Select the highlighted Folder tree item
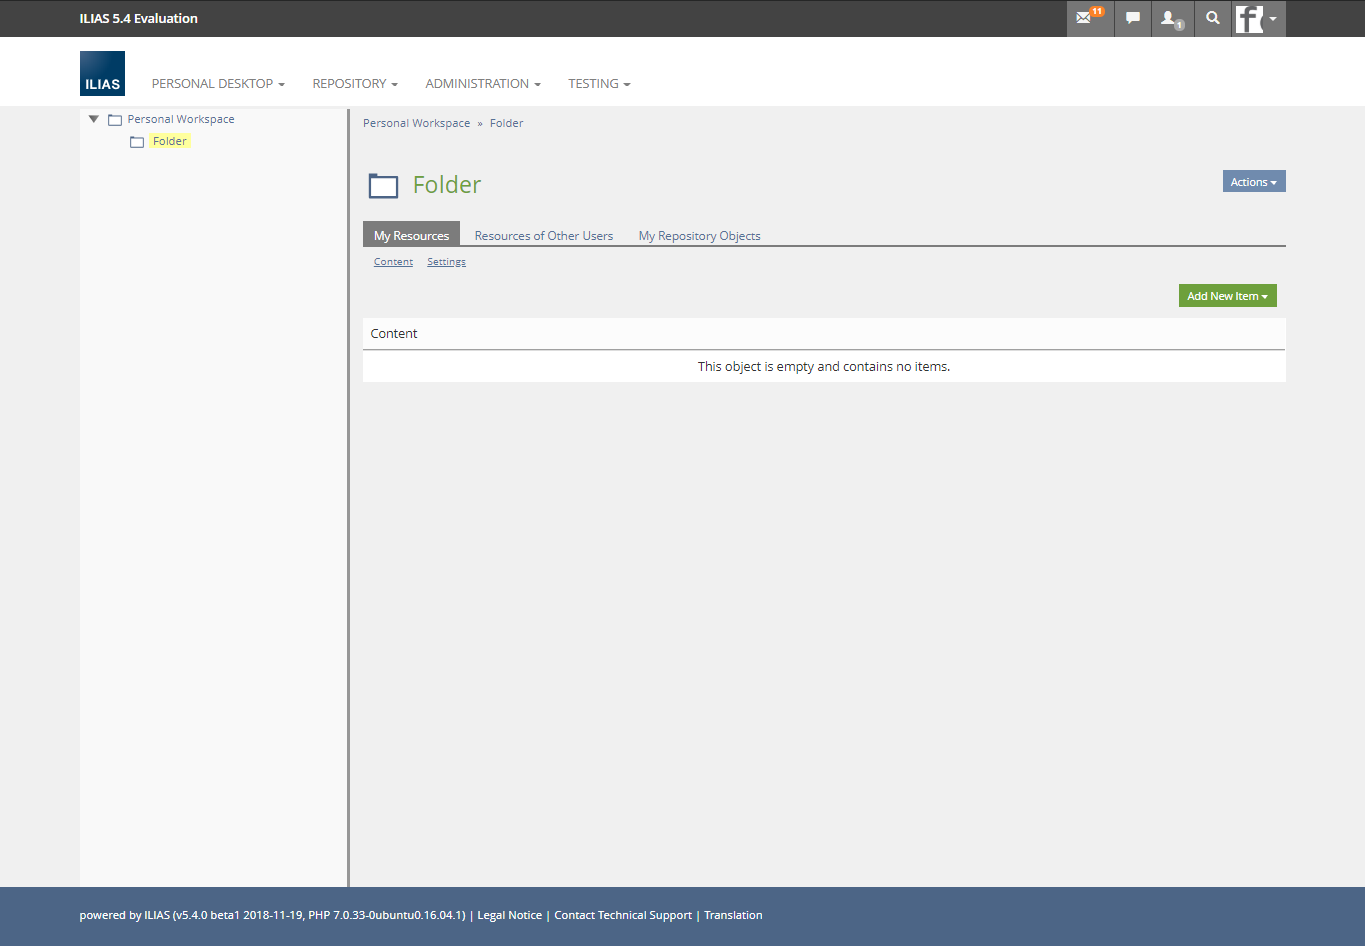 pyautogui.click(x=170, y=142)
